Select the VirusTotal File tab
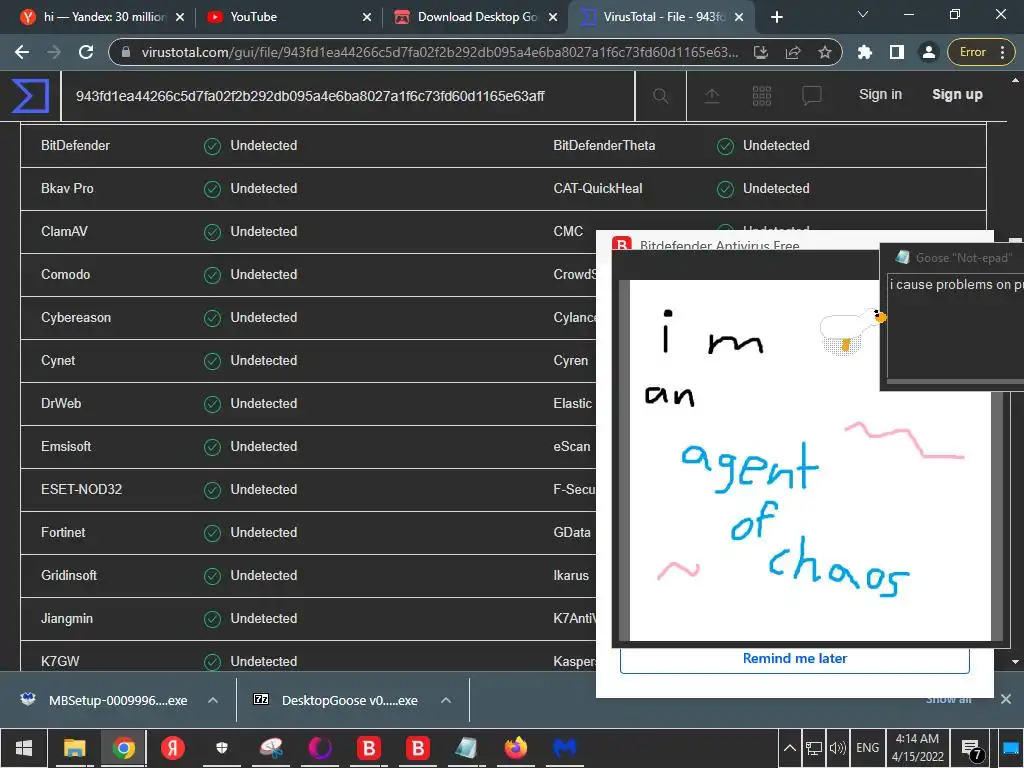The image size is (1024, 768). tap(662, 17)
